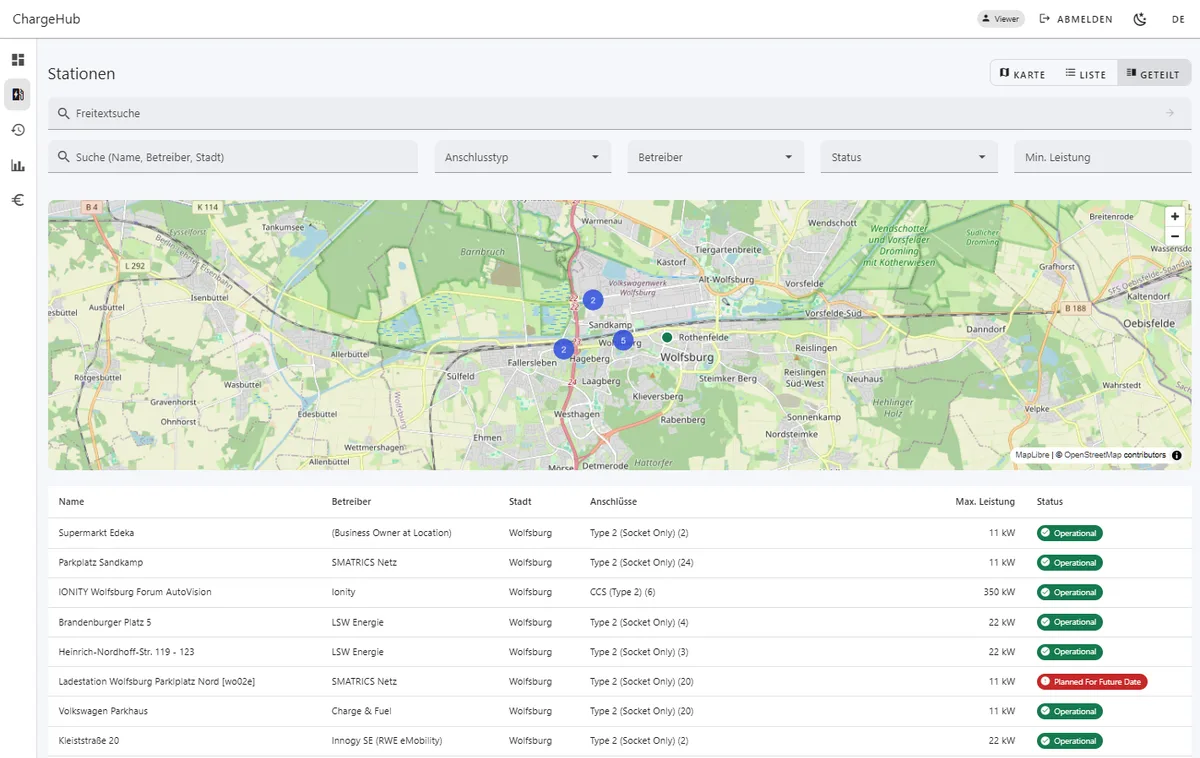
Task: Open the charging stations sidebar icon
Action: (18, 95)
